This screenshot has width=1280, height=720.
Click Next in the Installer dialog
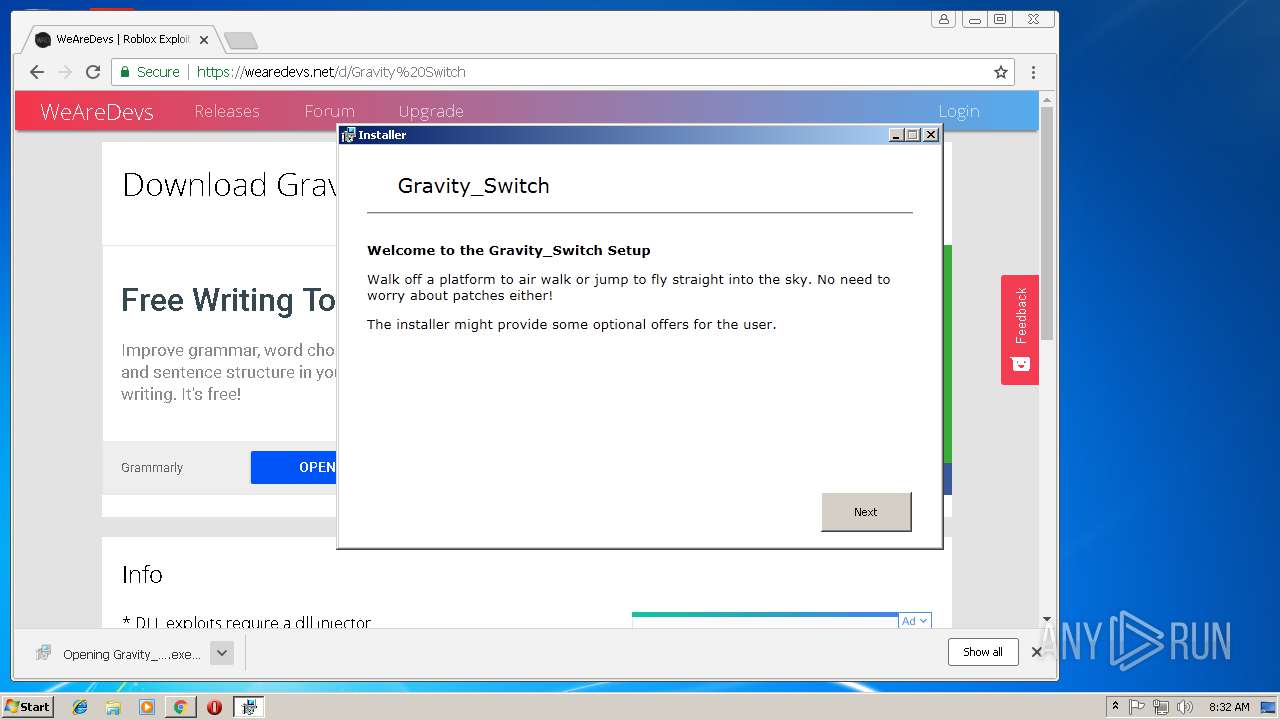(866, 512)
